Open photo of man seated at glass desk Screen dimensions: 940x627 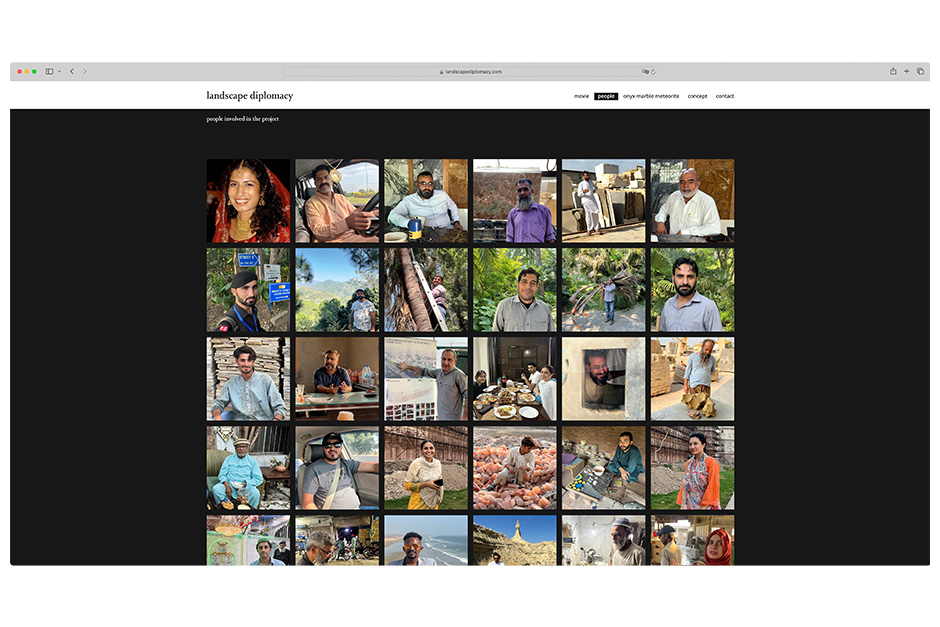(337, 379)
